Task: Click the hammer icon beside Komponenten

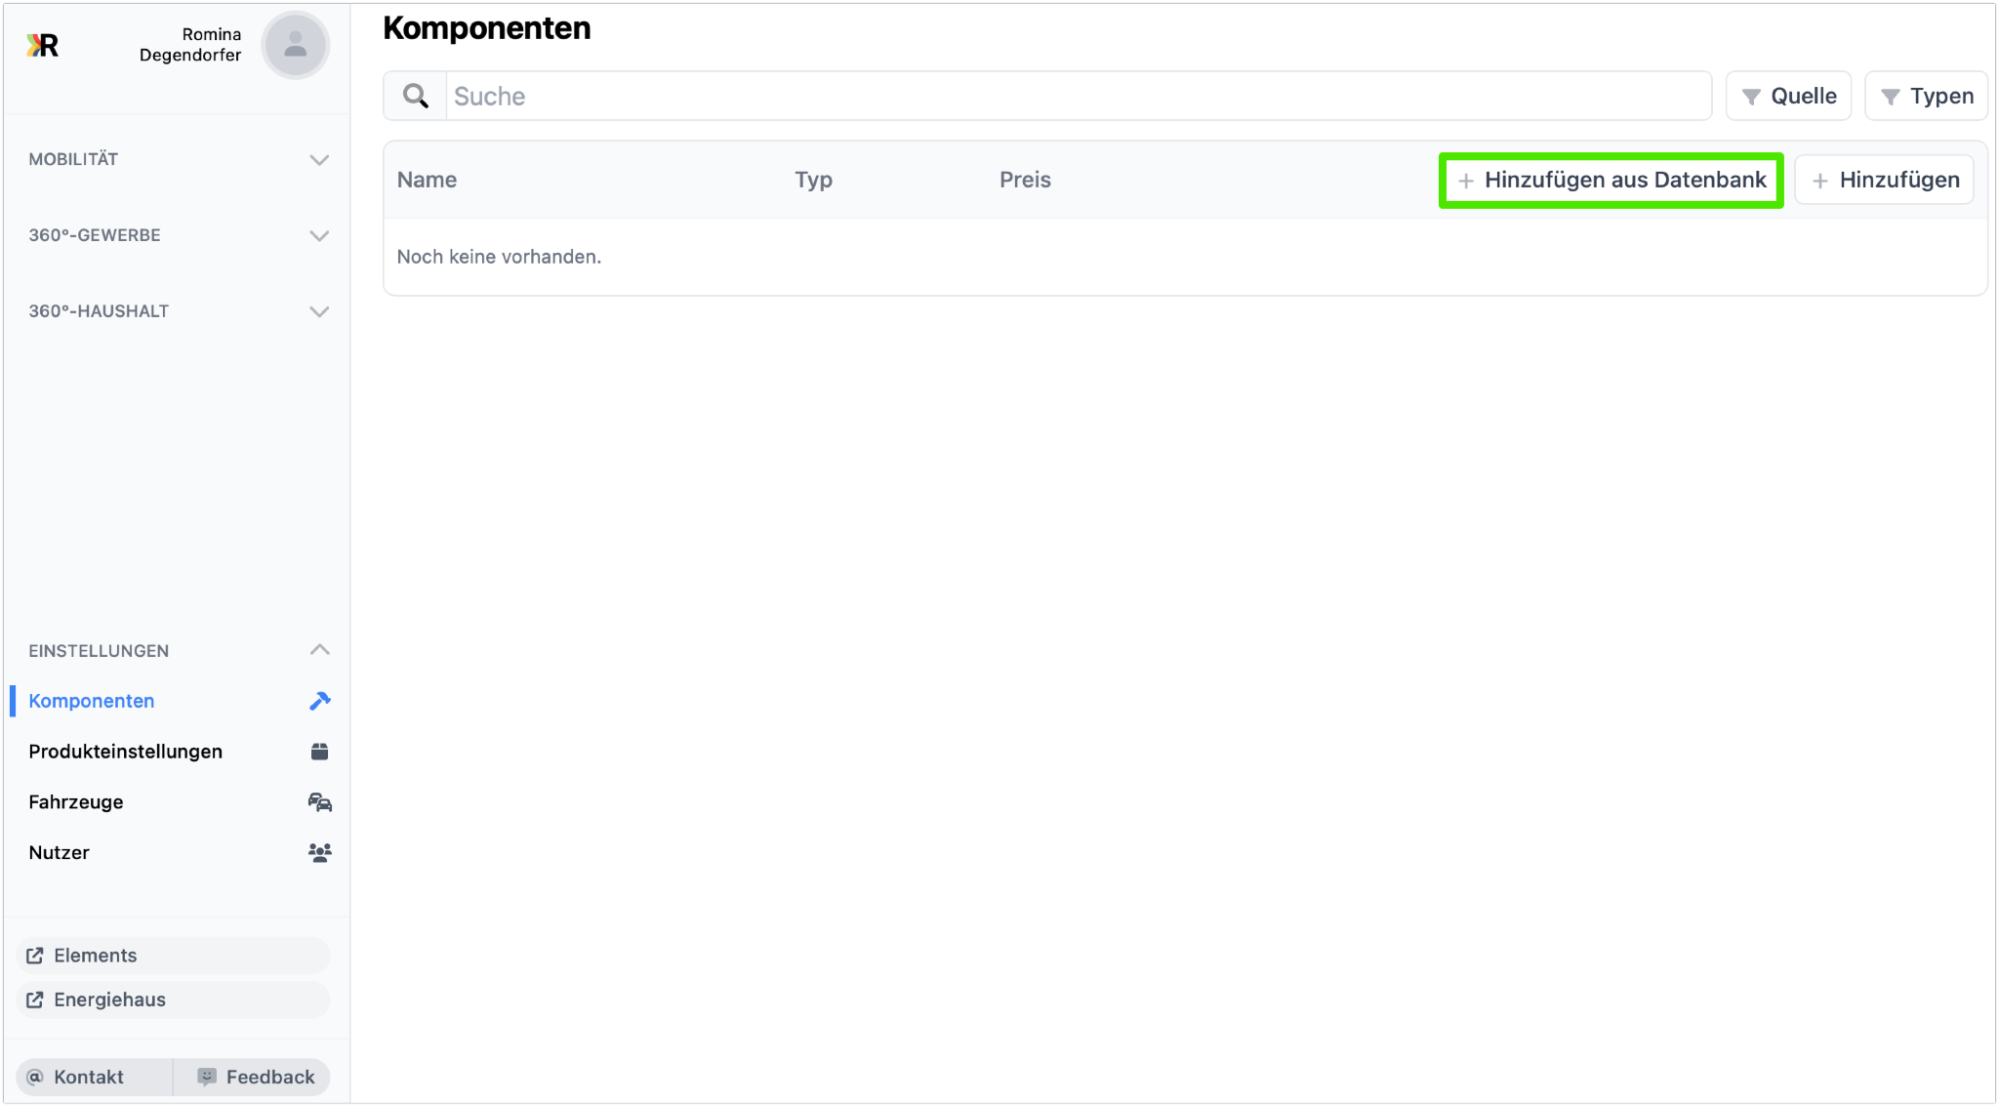Action: click(x=319, y=701)
